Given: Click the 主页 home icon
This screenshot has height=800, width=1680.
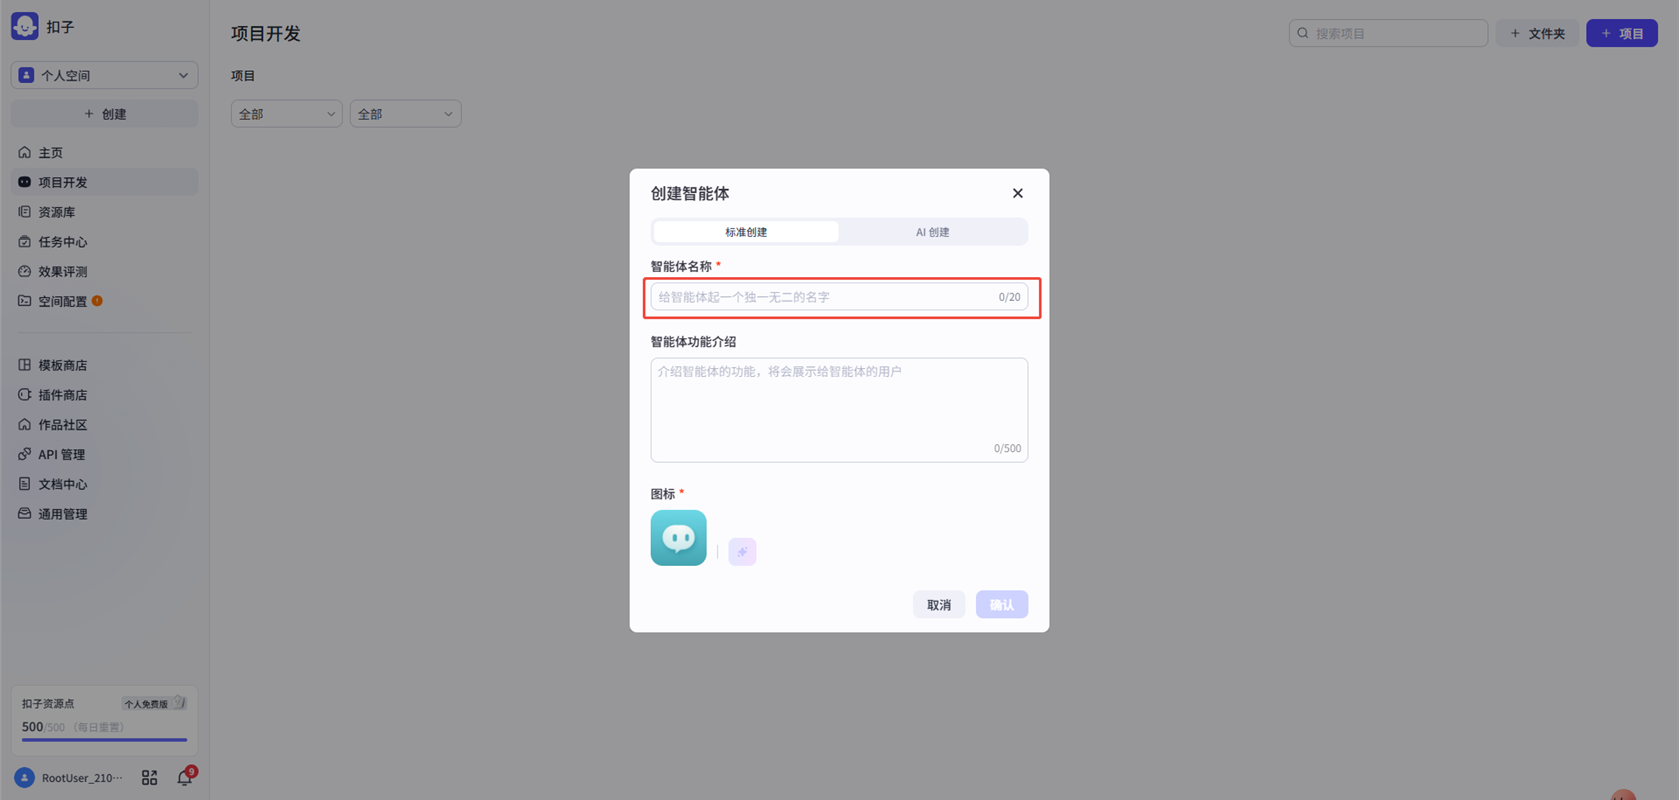Looking at the screenshot, I should click(x=25, y=152).
